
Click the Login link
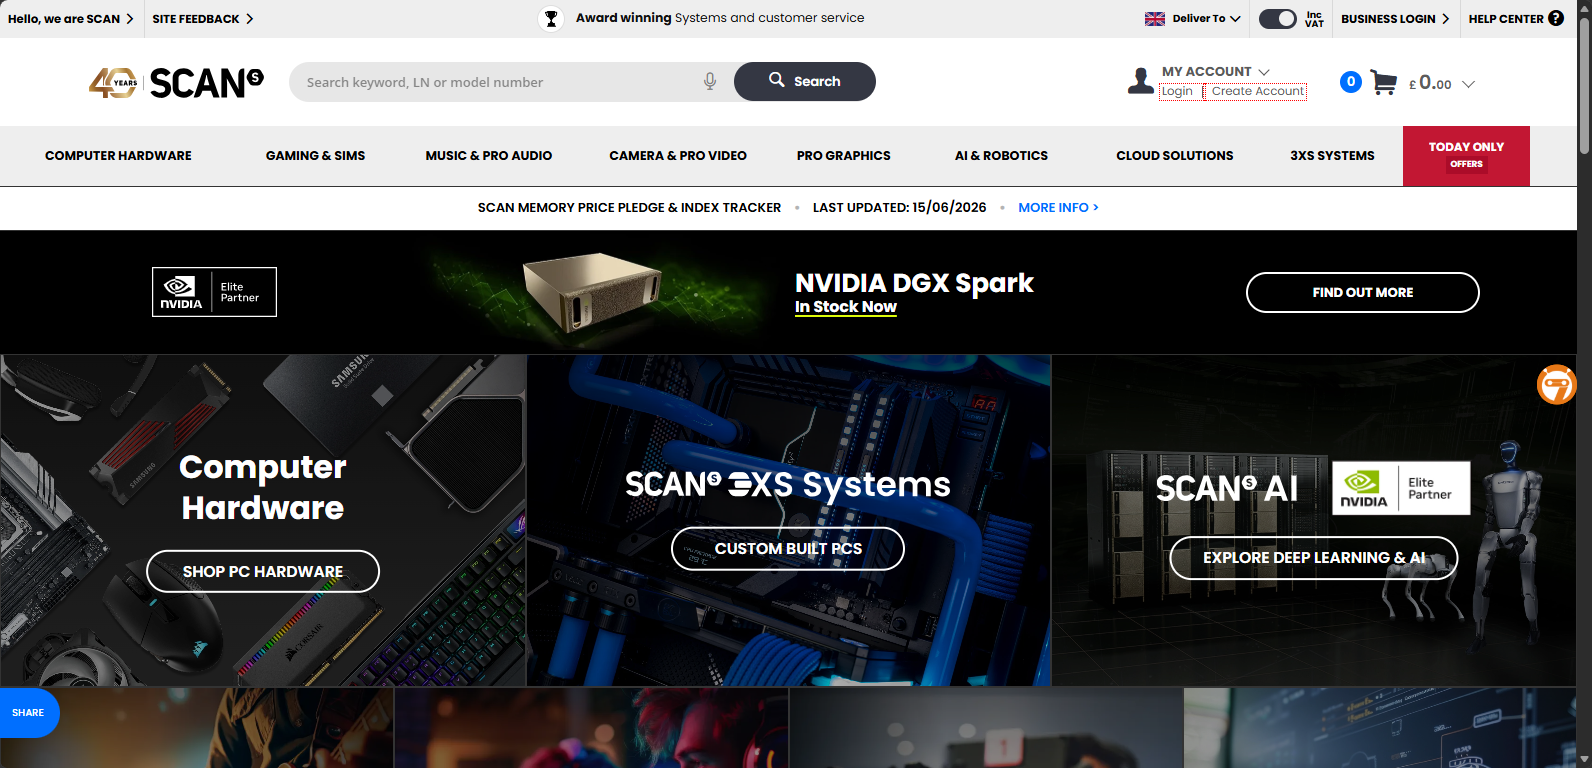click(1177, 91)
